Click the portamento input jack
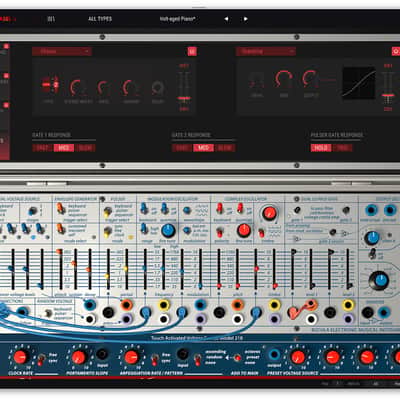 pyautogui.click(x=102, y=354)
